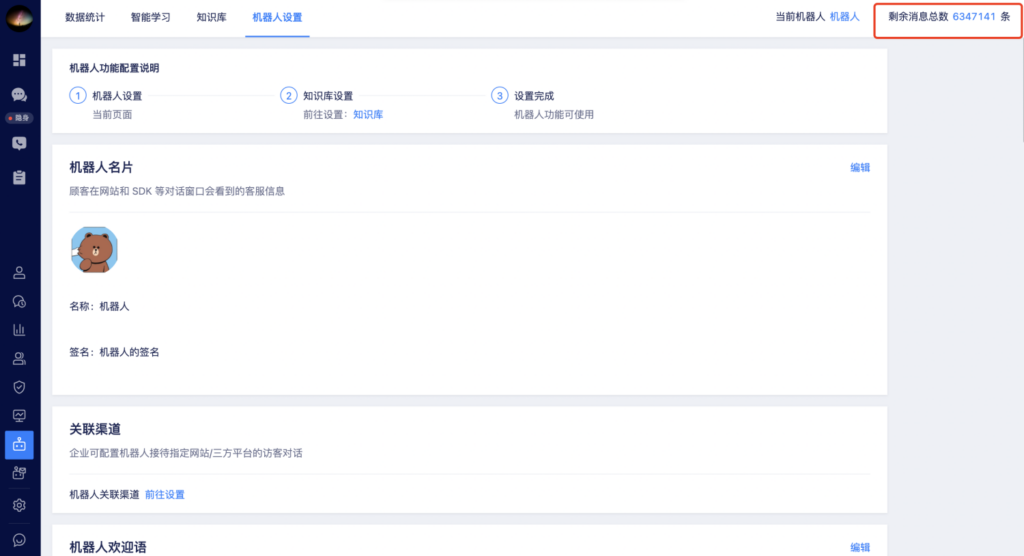Select the 机器人设置 tab

[278, 18]
